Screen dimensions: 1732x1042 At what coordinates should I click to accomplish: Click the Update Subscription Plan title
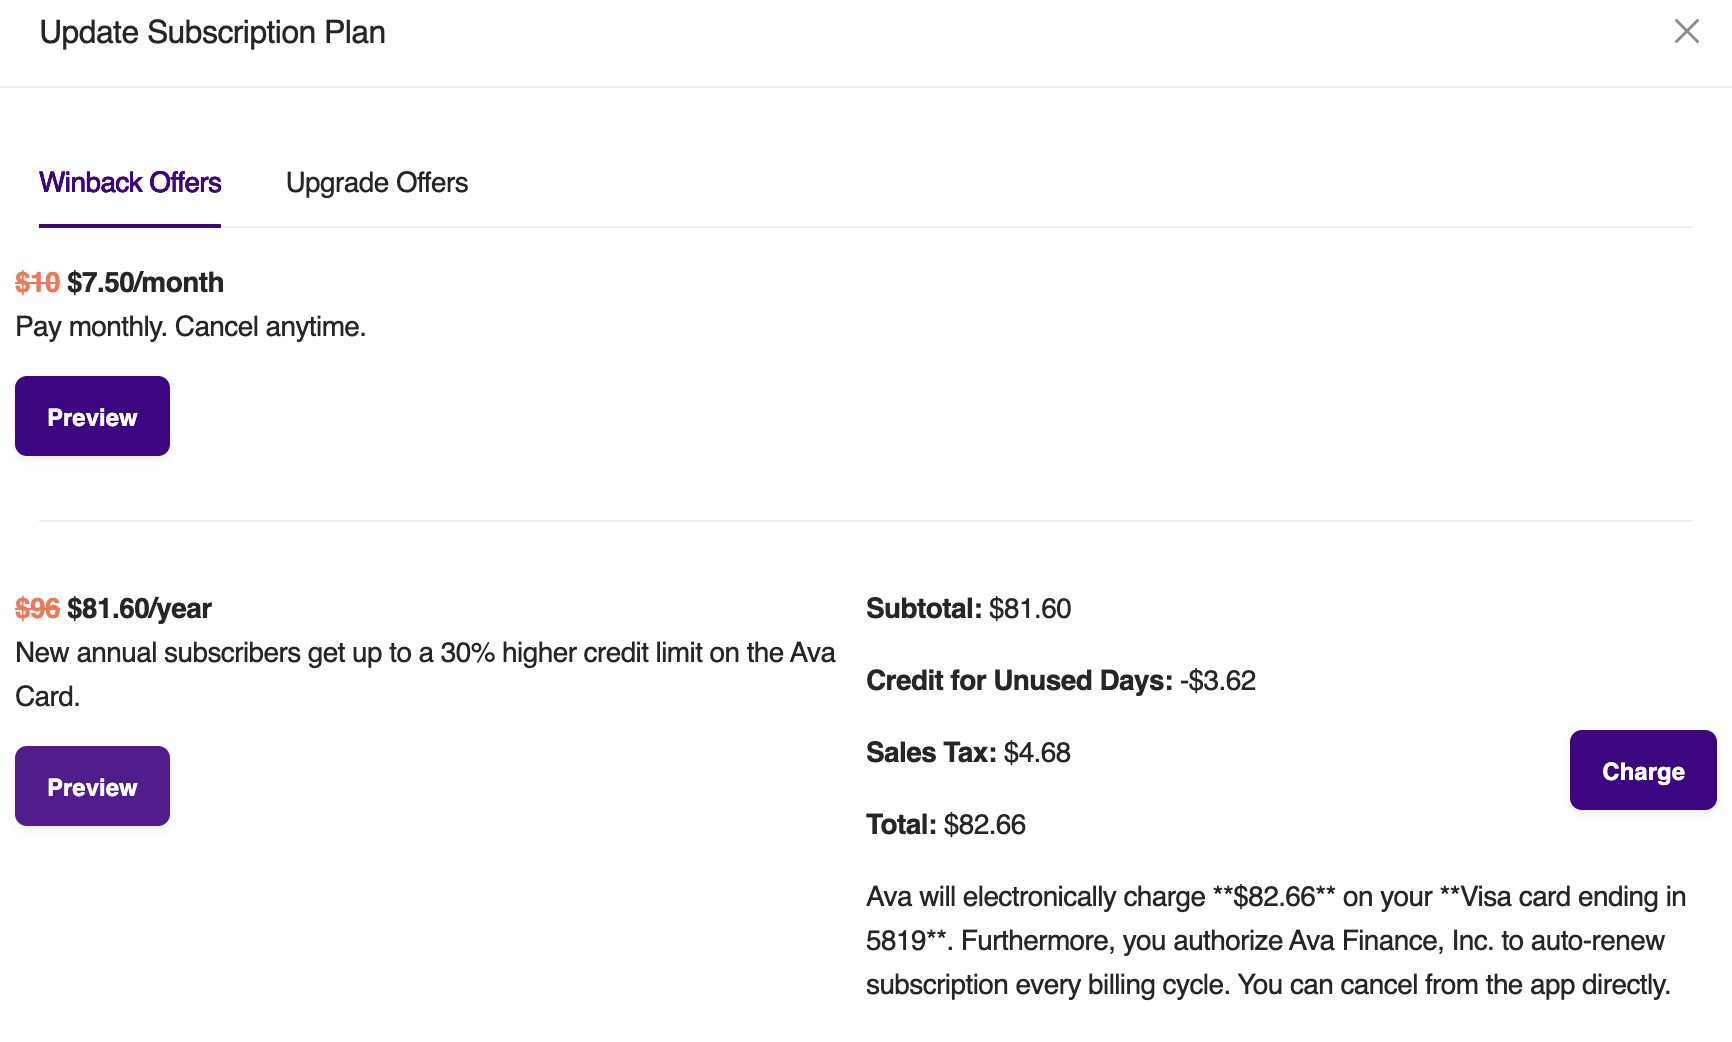tap(212, 33)
